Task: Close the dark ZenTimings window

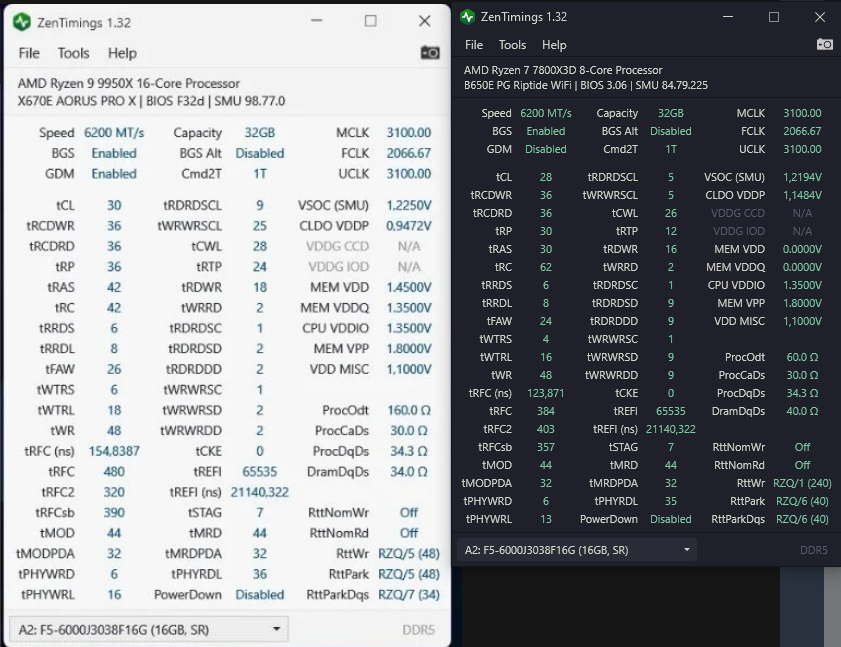Action: (x=820, y=17)
